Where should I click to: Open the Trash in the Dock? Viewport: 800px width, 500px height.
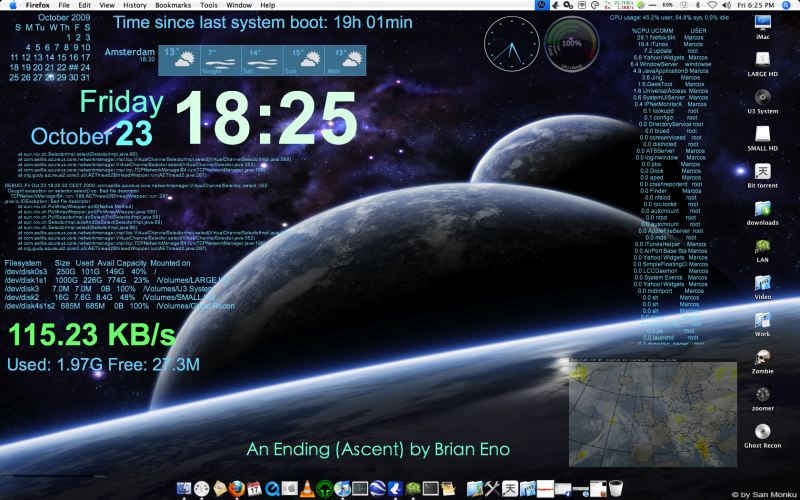(616, 488)
